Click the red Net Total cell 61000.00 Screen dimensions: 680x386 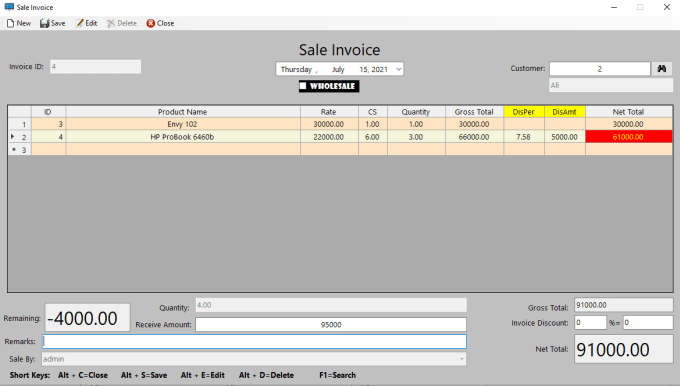coord(628,137)
